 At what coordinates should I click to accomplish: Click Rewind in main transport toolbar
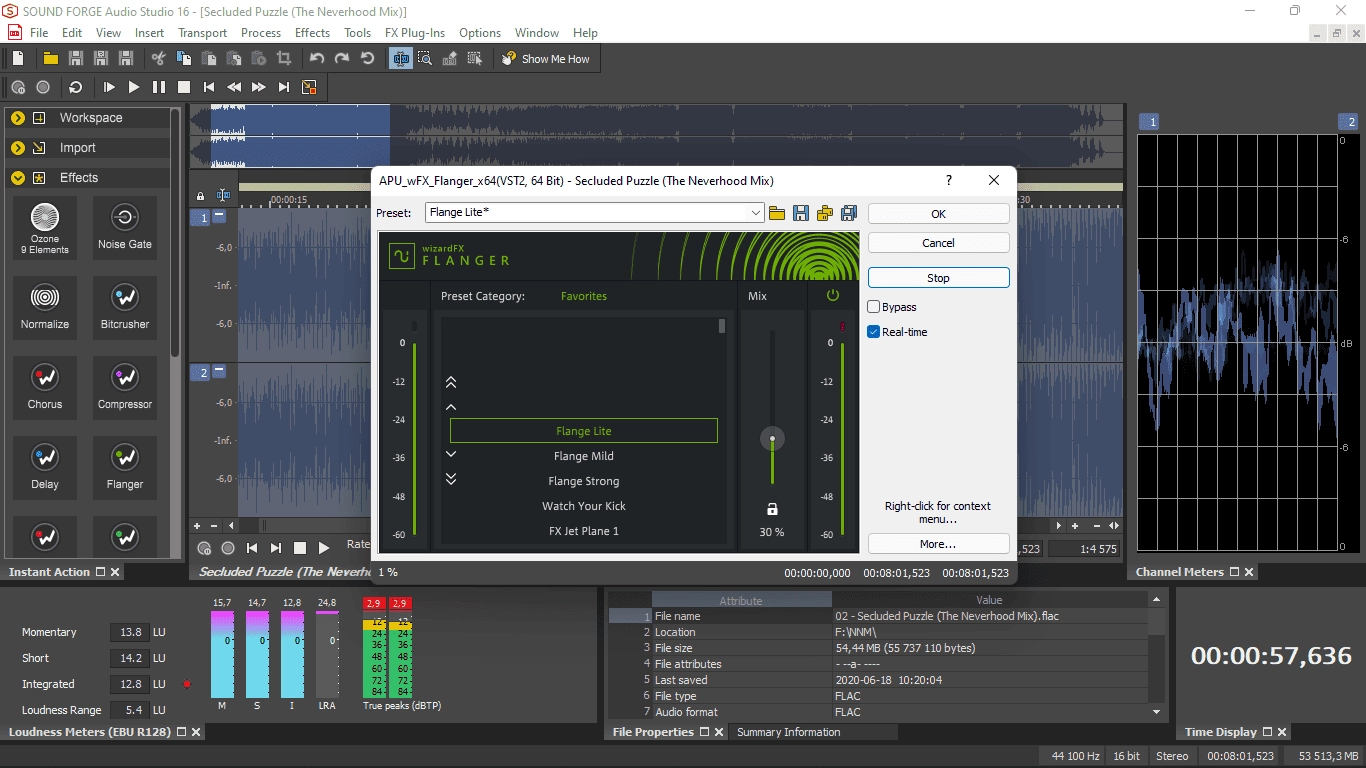coord(234,87)
